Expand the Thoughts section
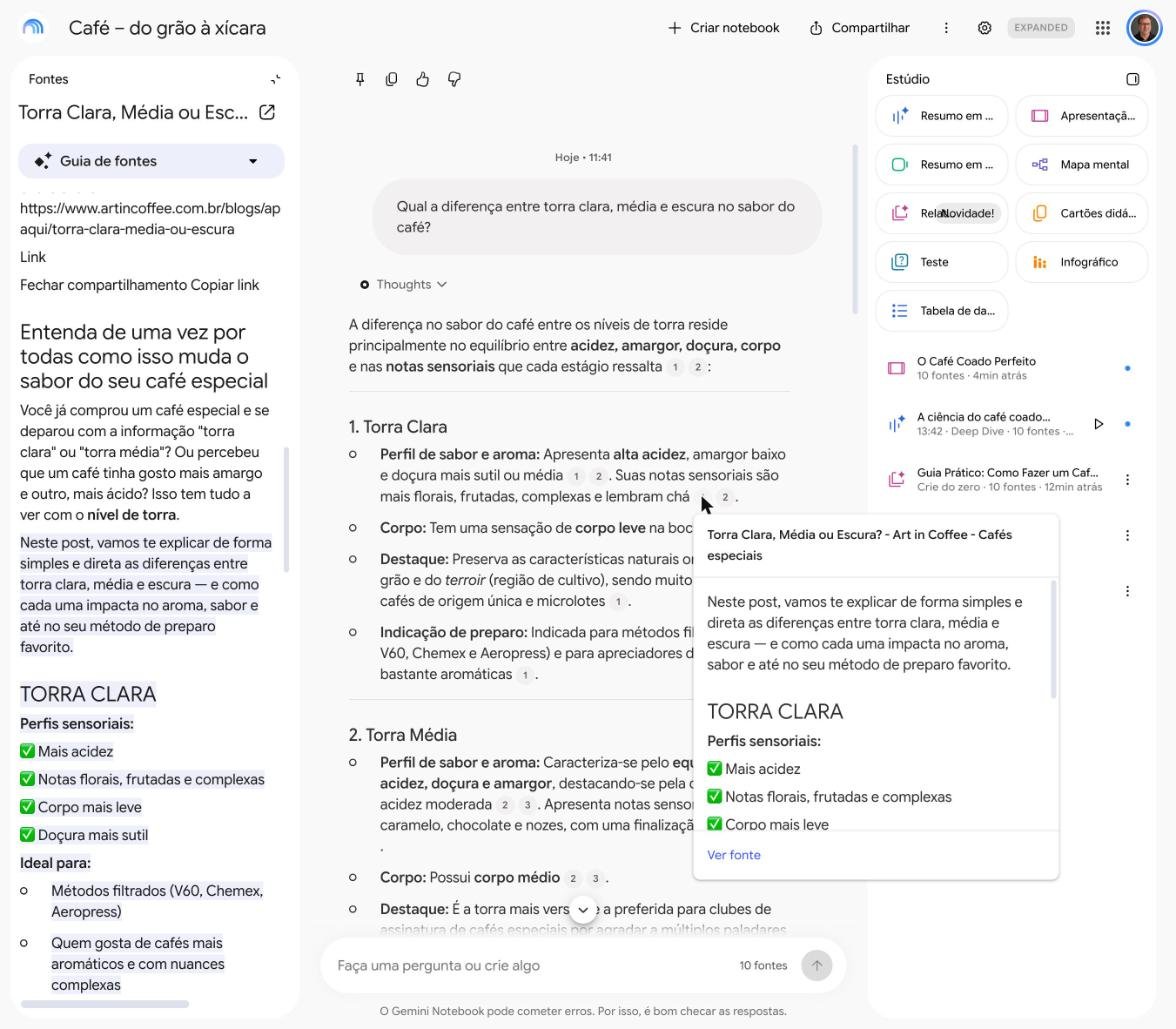 pos(404,284)
